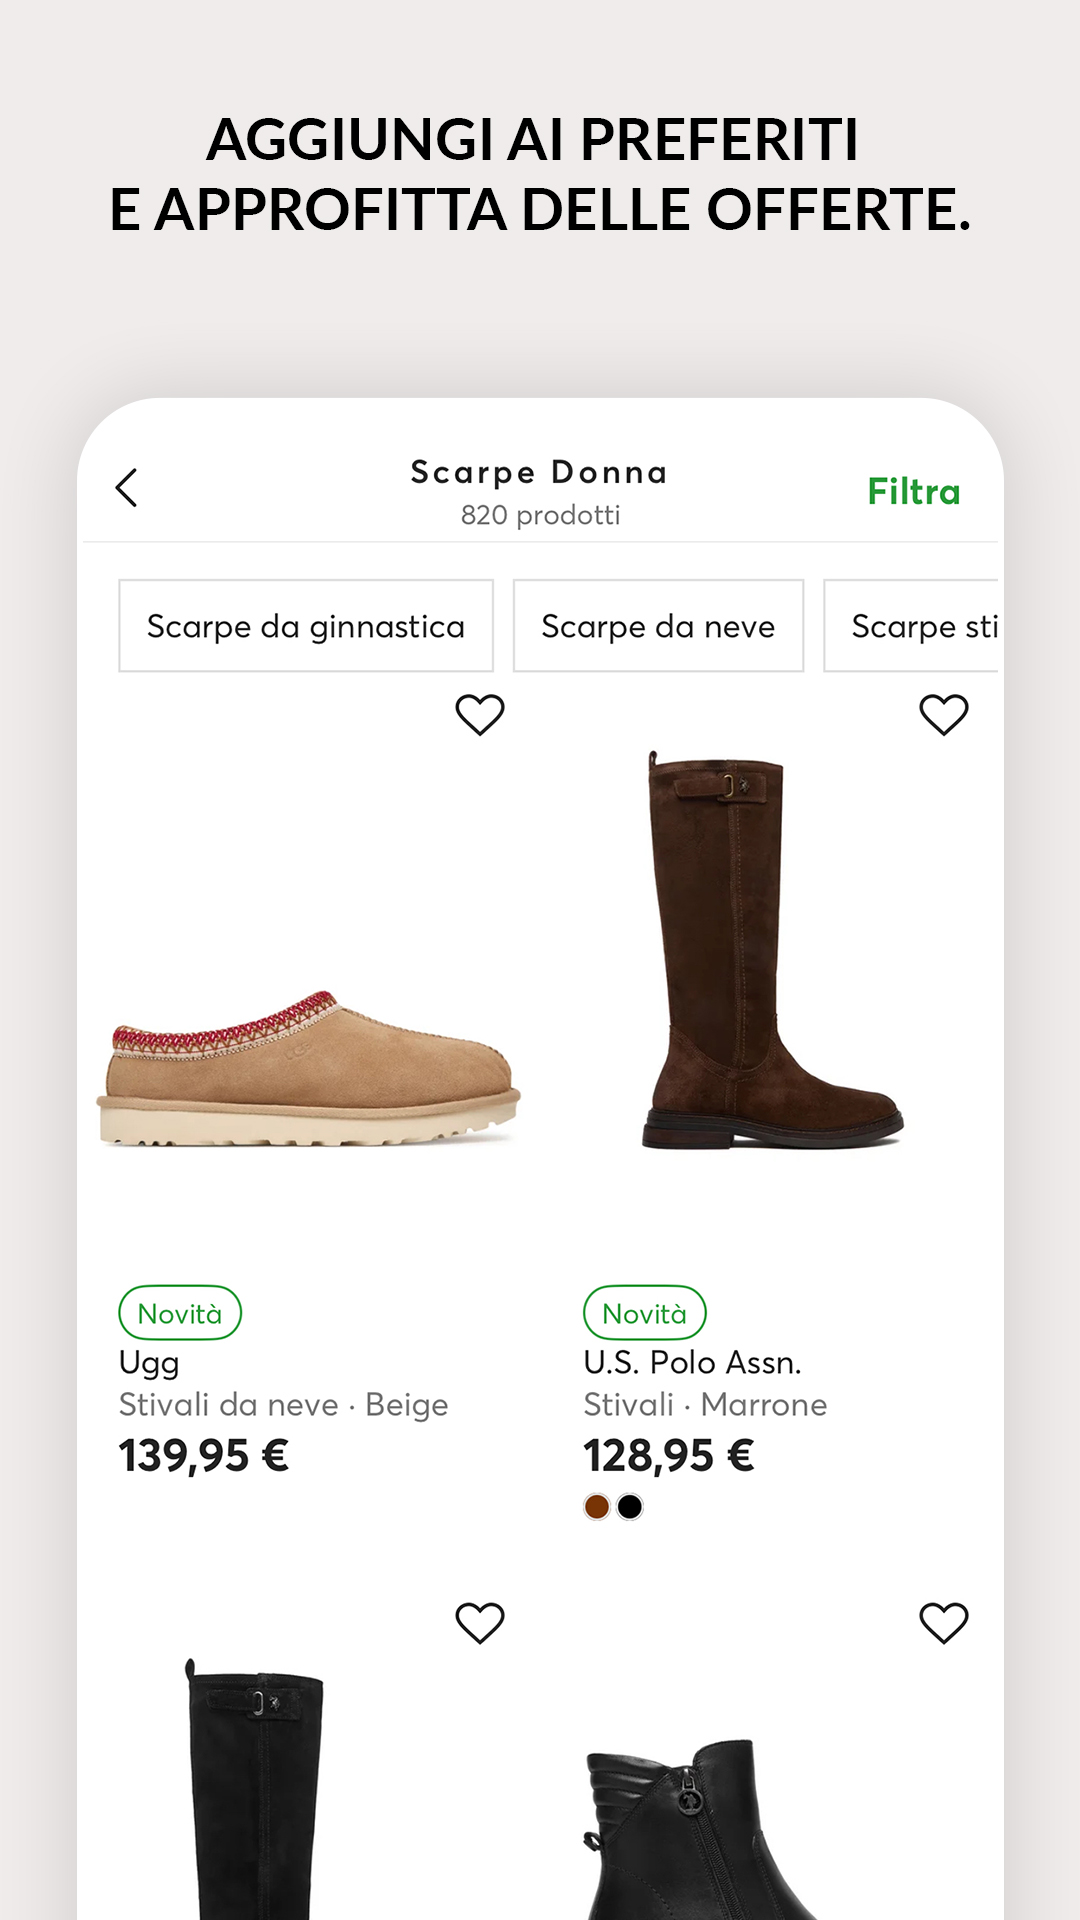
Task: Choose the partially visible Scarpe sti category
Action: tap(920, 626)
